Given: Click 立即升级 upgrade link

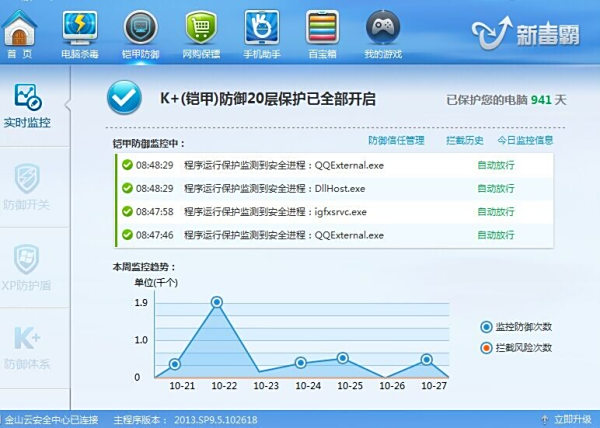Looking at the screenshot, I should [572, 420].
